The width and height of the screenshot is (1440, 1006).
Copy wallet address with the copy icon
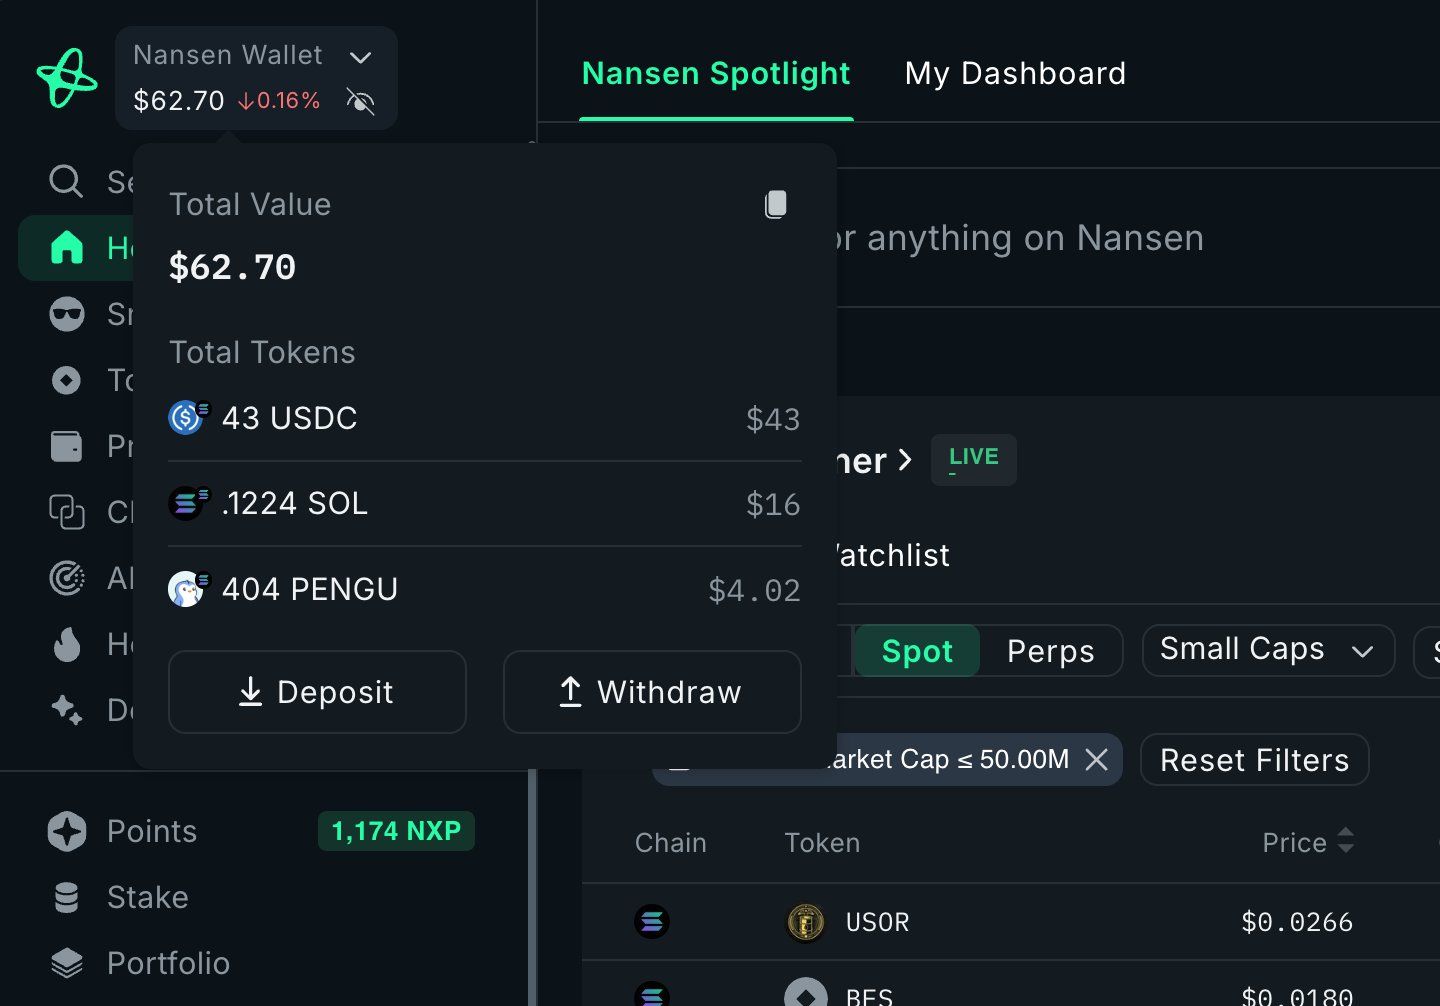click(x=776, y=204)
